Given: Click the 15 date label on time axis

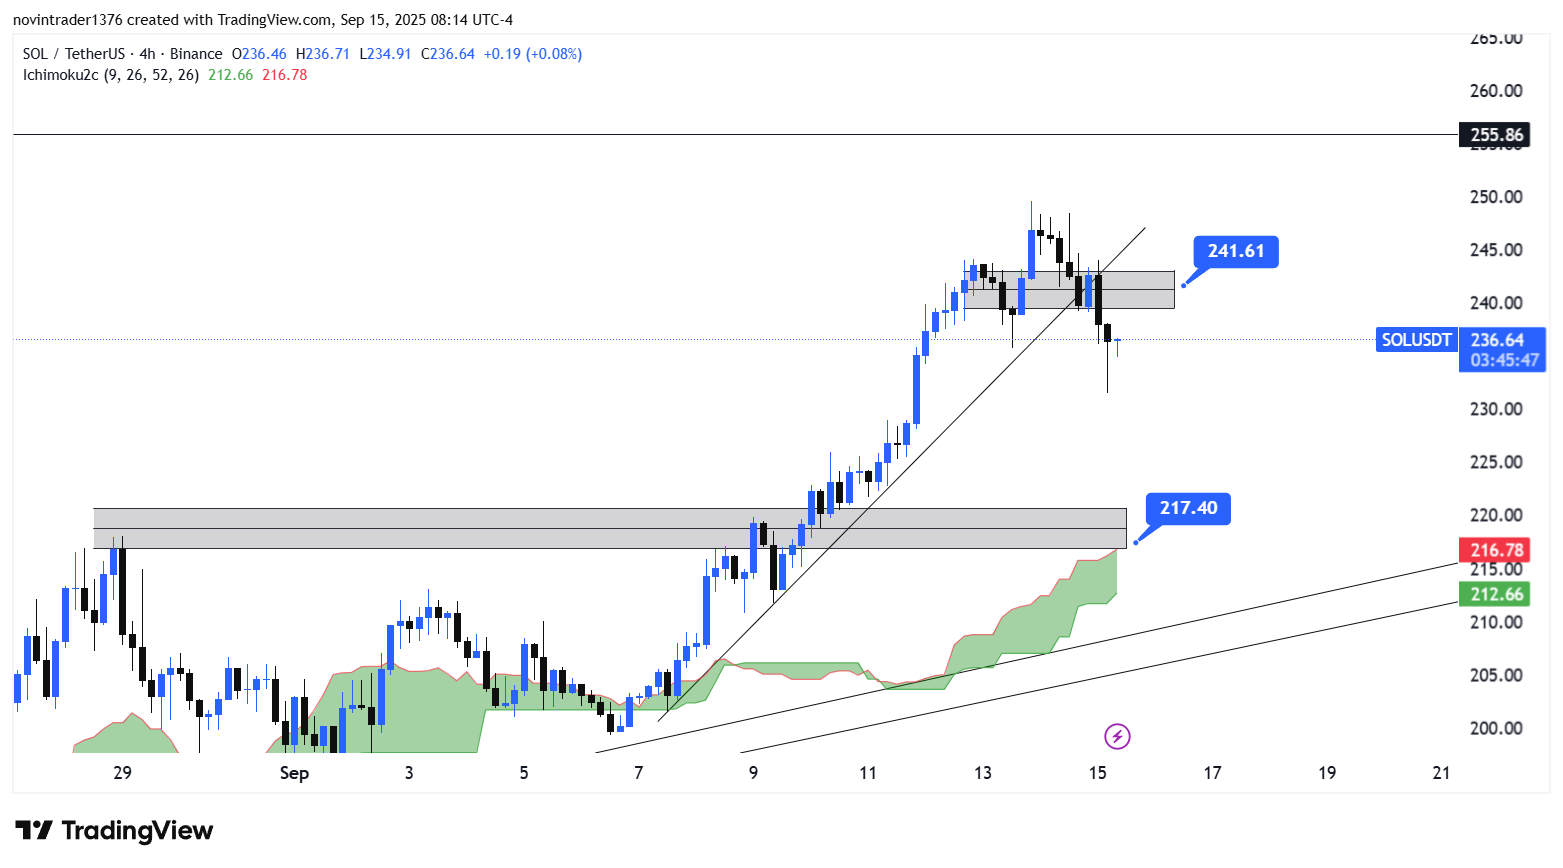Looking at the screenshot, I should [x=1097, y=773].
